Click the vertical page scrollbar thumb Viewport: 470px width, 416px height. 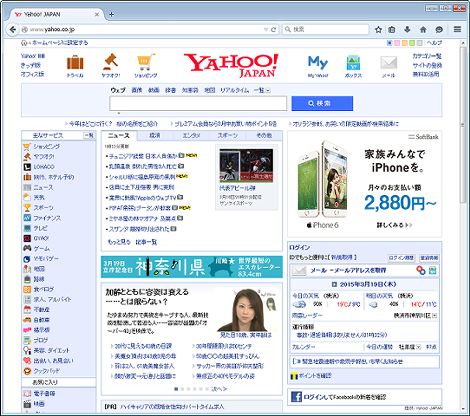pos(463,125)
